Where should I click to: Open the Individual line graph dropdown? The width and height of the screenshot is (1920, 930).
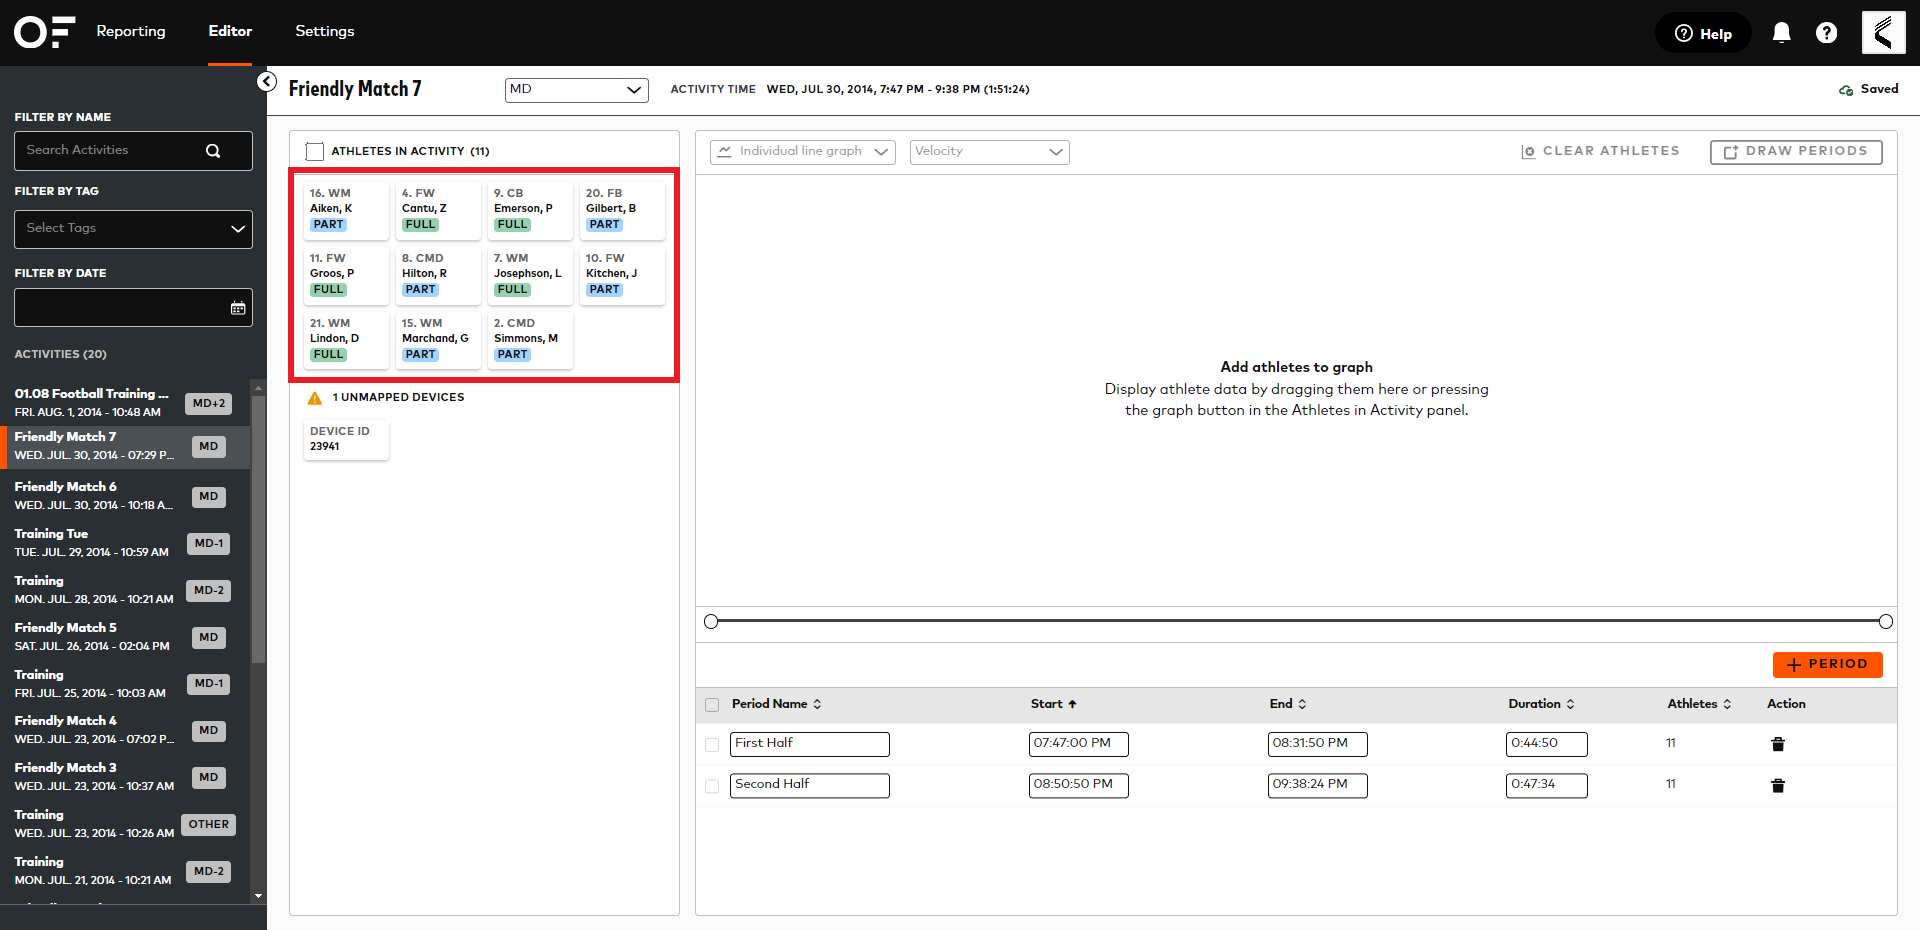[x=801, y=151]
